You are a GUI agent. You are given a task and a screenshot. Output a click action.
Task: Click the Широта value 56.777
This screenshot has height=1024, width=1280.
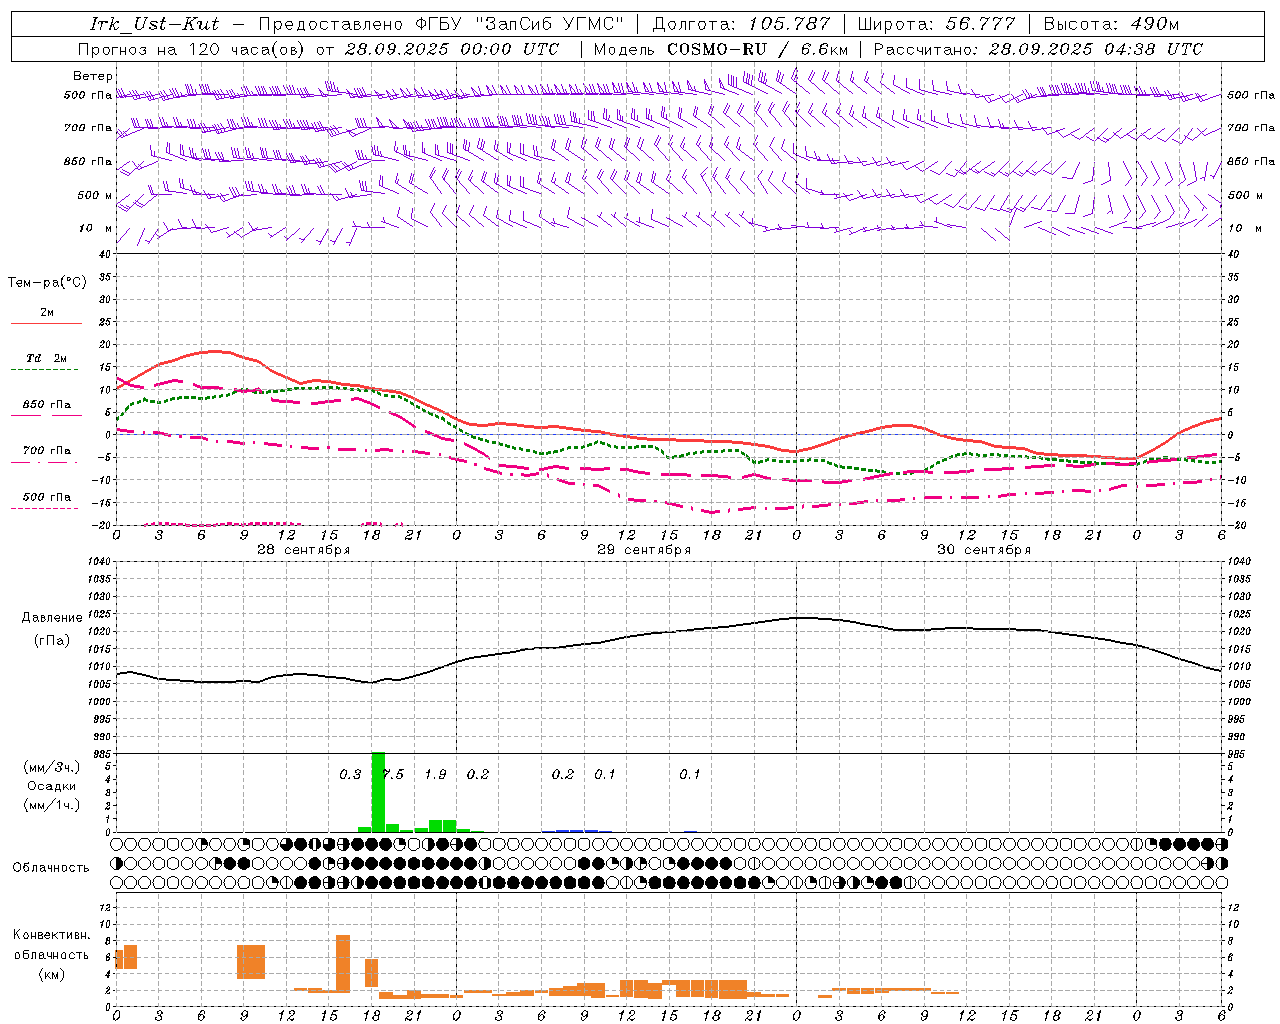980,24
